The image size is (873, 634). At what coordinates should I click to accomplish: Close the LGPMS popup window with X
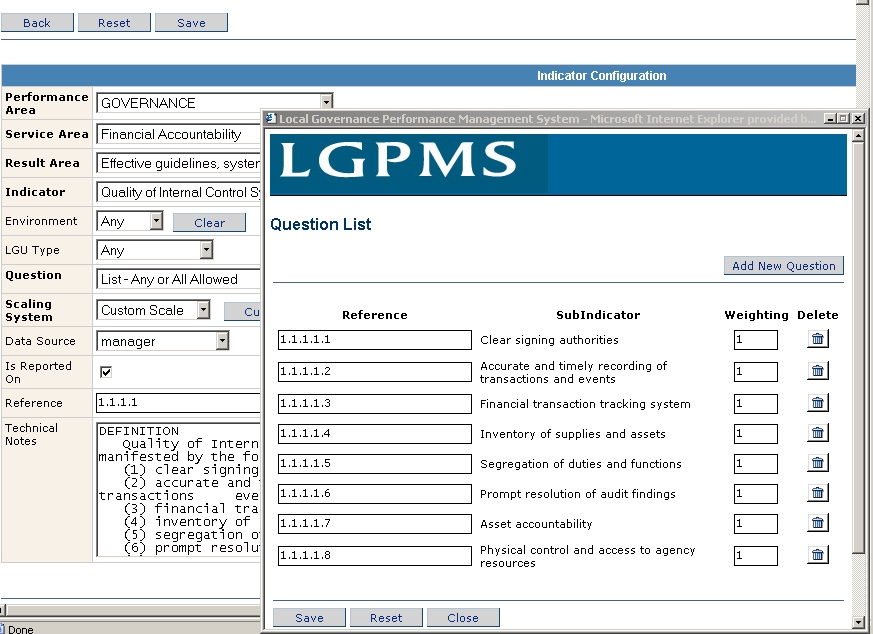[x=858, y=119]
